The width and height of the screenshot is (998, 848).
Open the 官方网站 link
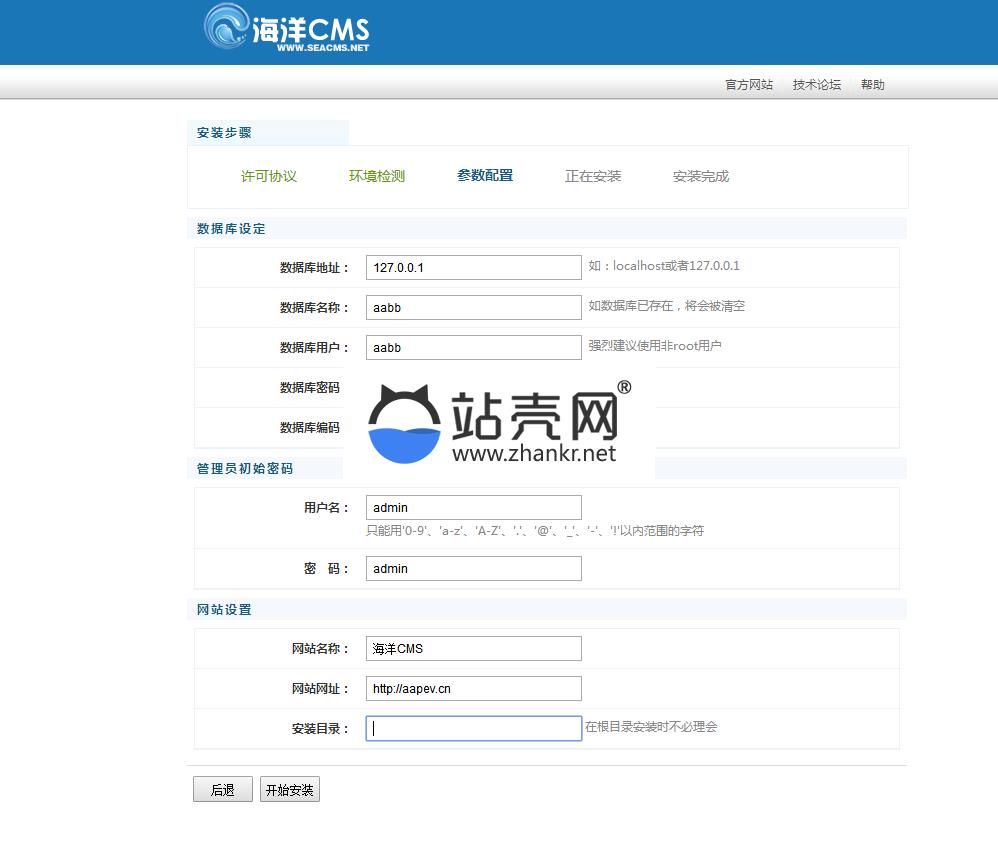(x=748, y=85)
